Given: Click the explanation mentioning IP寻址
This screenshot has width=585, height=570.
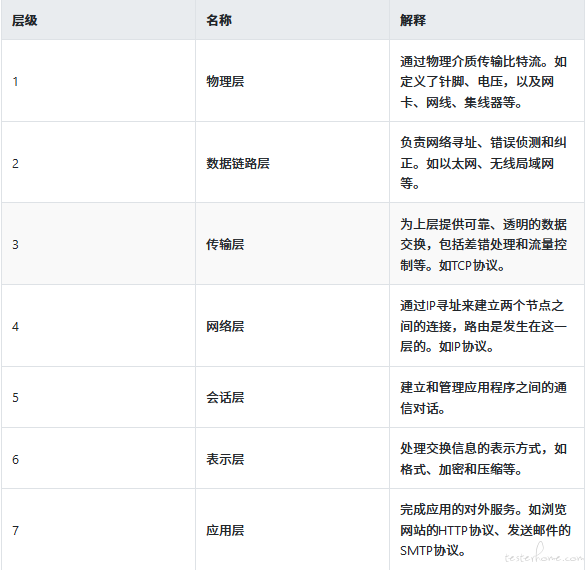Looking at the screenshot, I should click(484, 326).
